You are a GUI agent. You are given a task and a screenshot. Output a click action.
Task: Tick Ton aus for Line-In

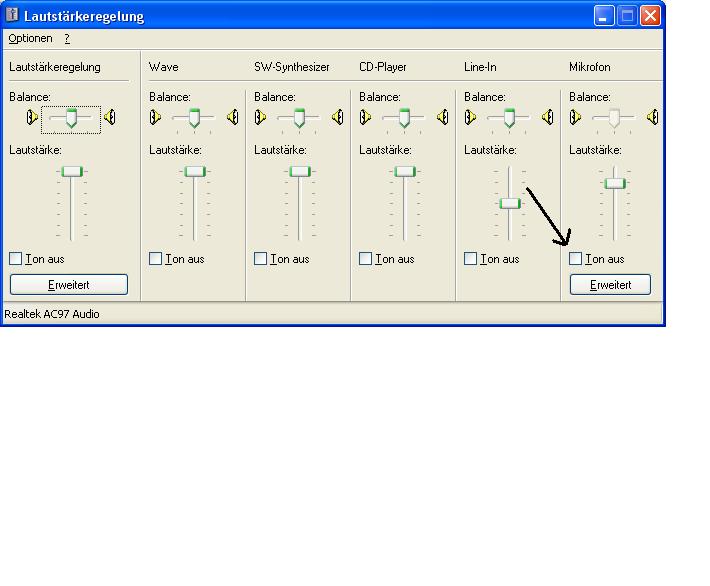[x=470, y=259]
